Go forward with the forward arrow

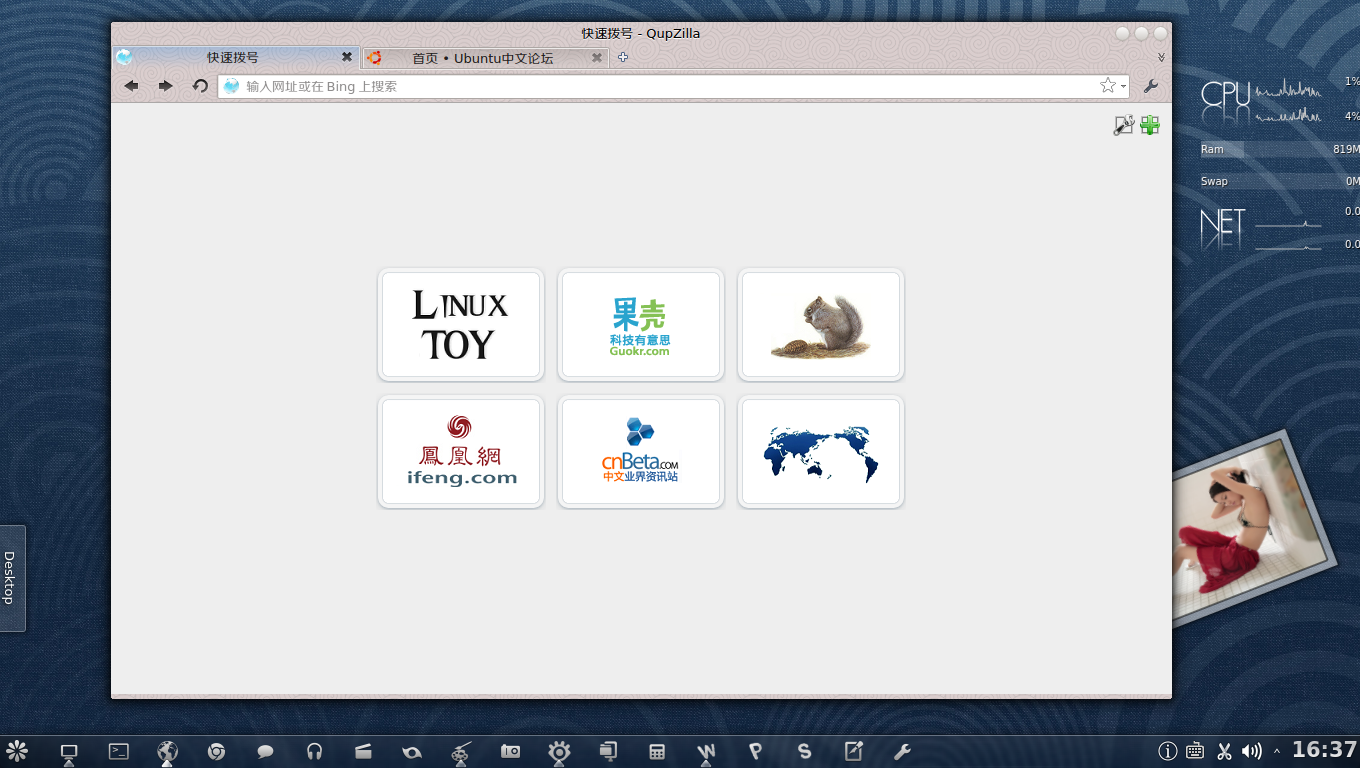(x=165, y=86)
